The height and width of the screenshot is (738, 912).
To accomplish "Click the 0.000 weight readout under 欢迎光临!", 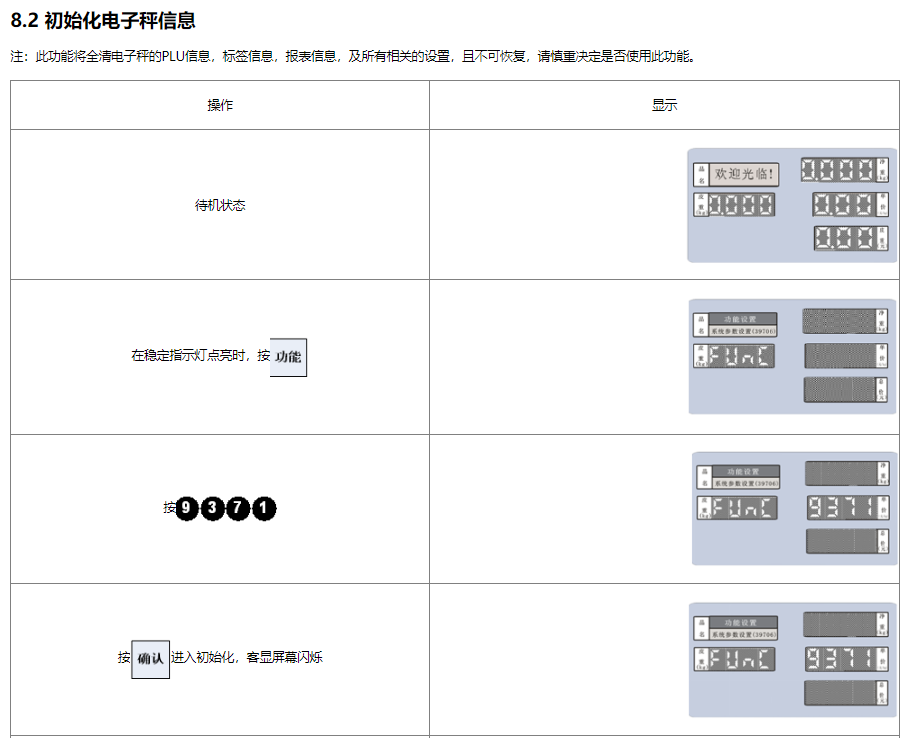I will (743, 205).
